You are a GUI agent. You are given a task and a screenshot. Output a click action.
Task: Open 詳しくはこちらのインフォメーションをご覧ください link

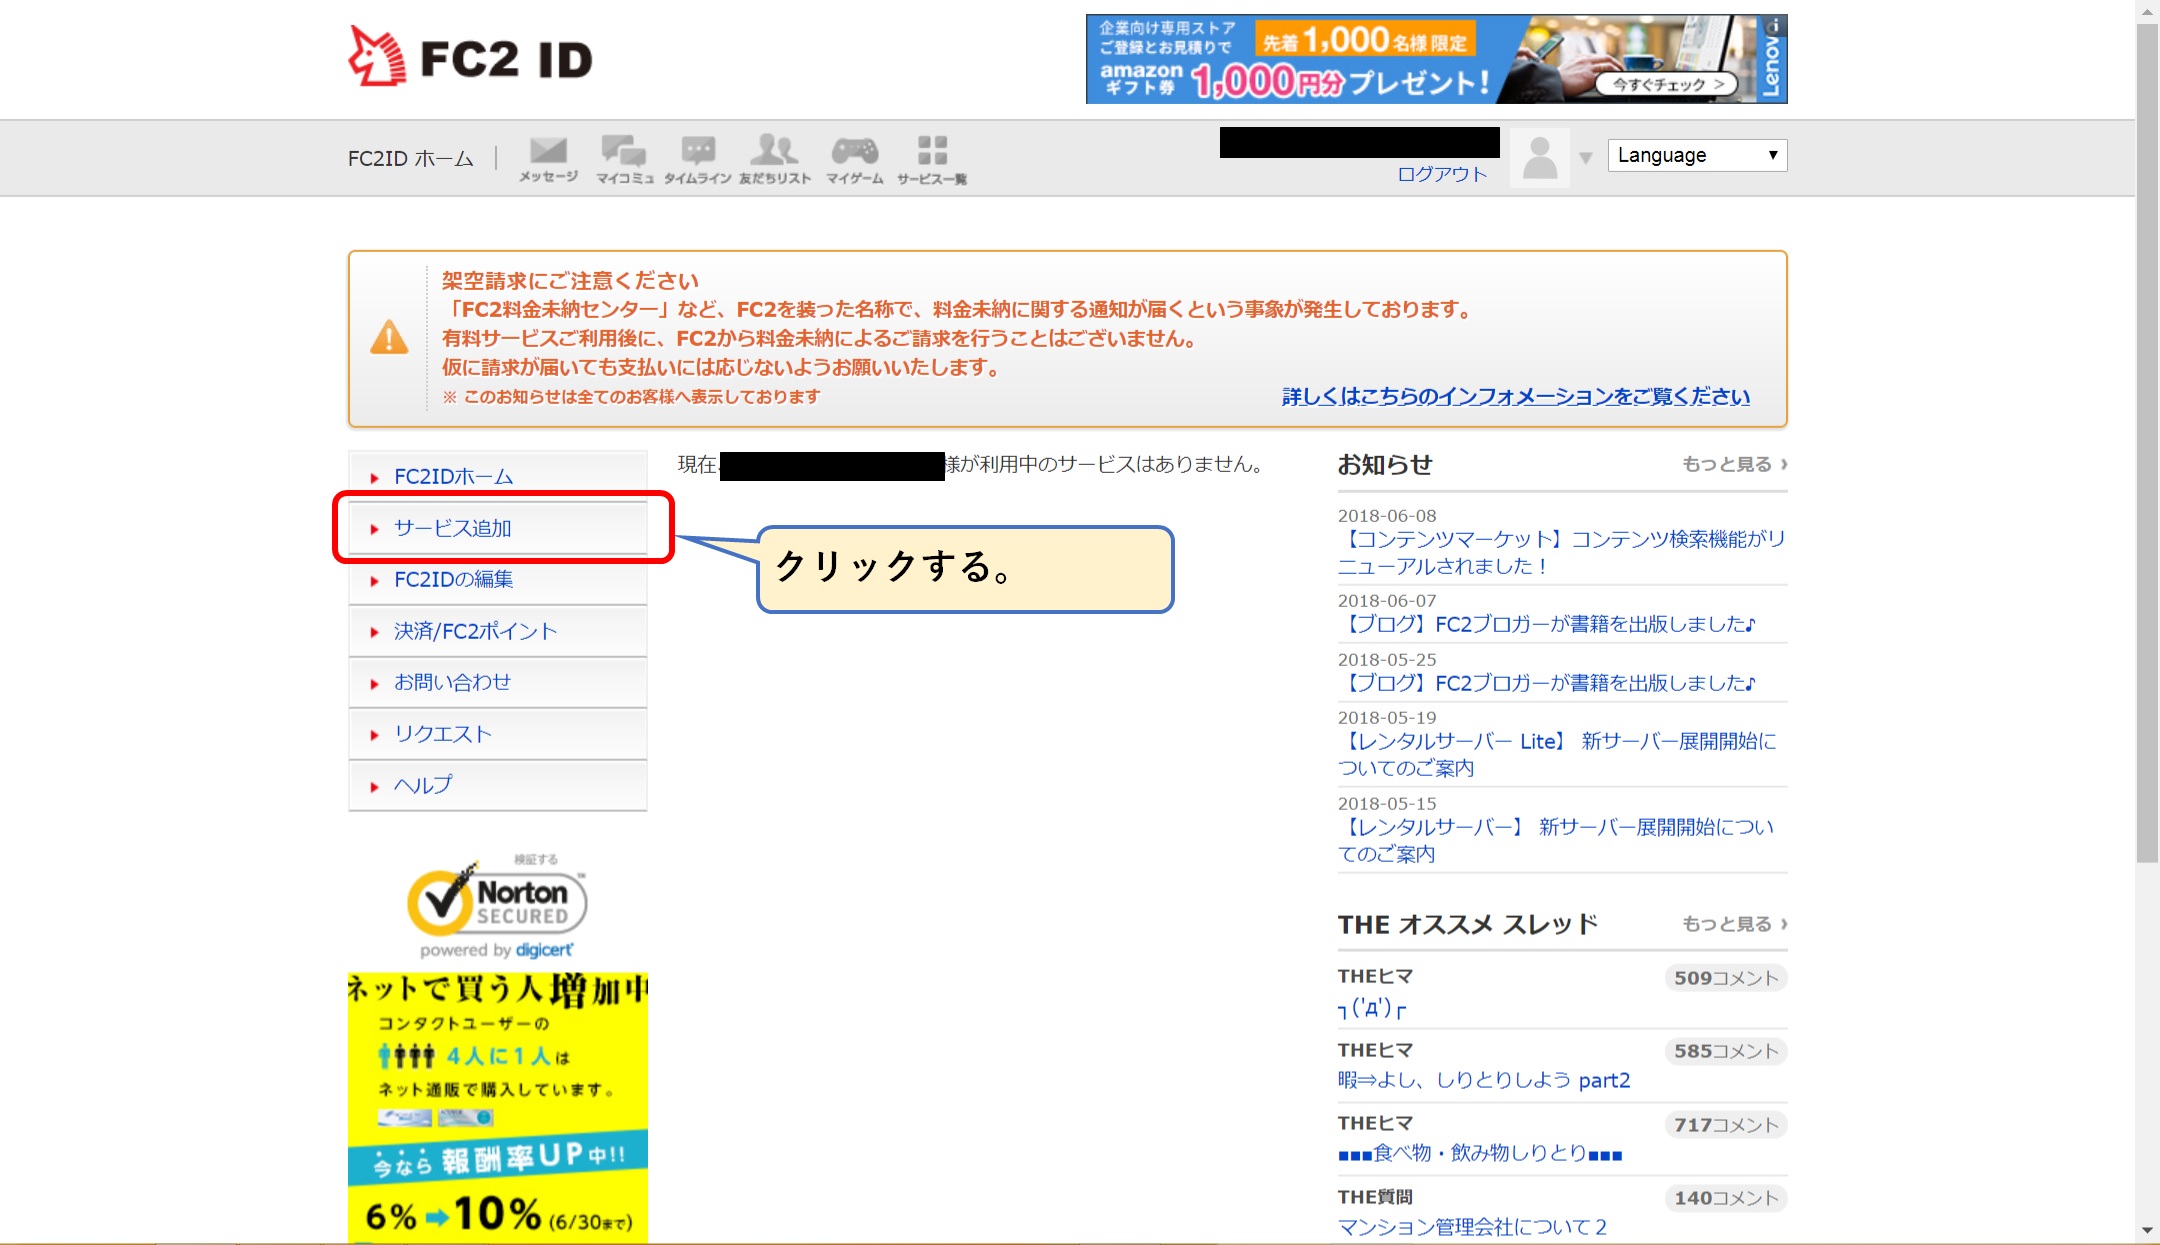(x=1512, y=395)
